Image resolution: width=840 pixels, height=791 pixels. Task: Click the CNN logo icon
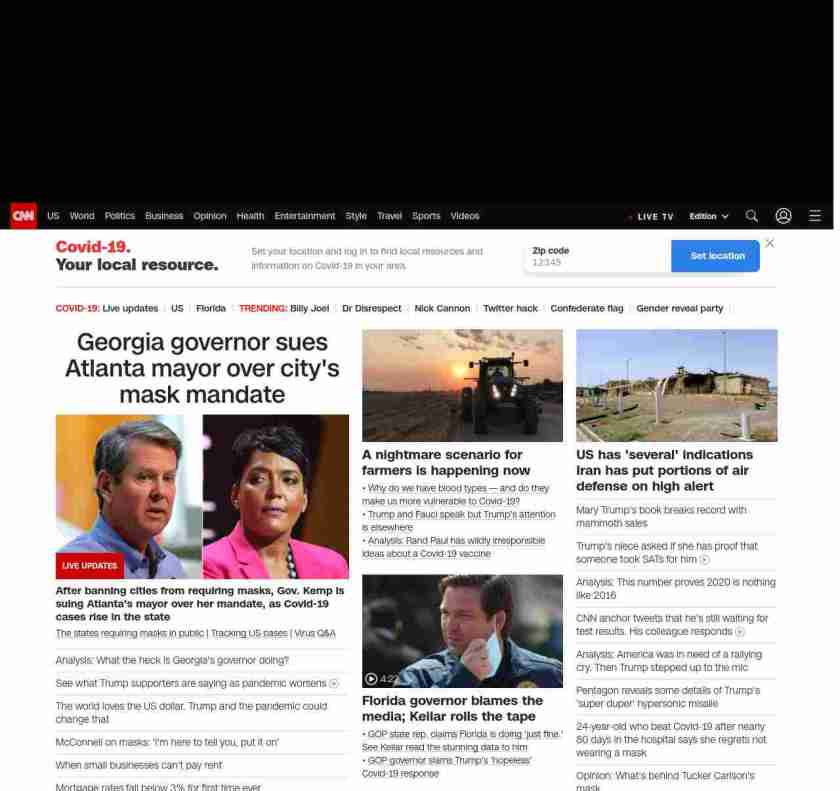23,216
